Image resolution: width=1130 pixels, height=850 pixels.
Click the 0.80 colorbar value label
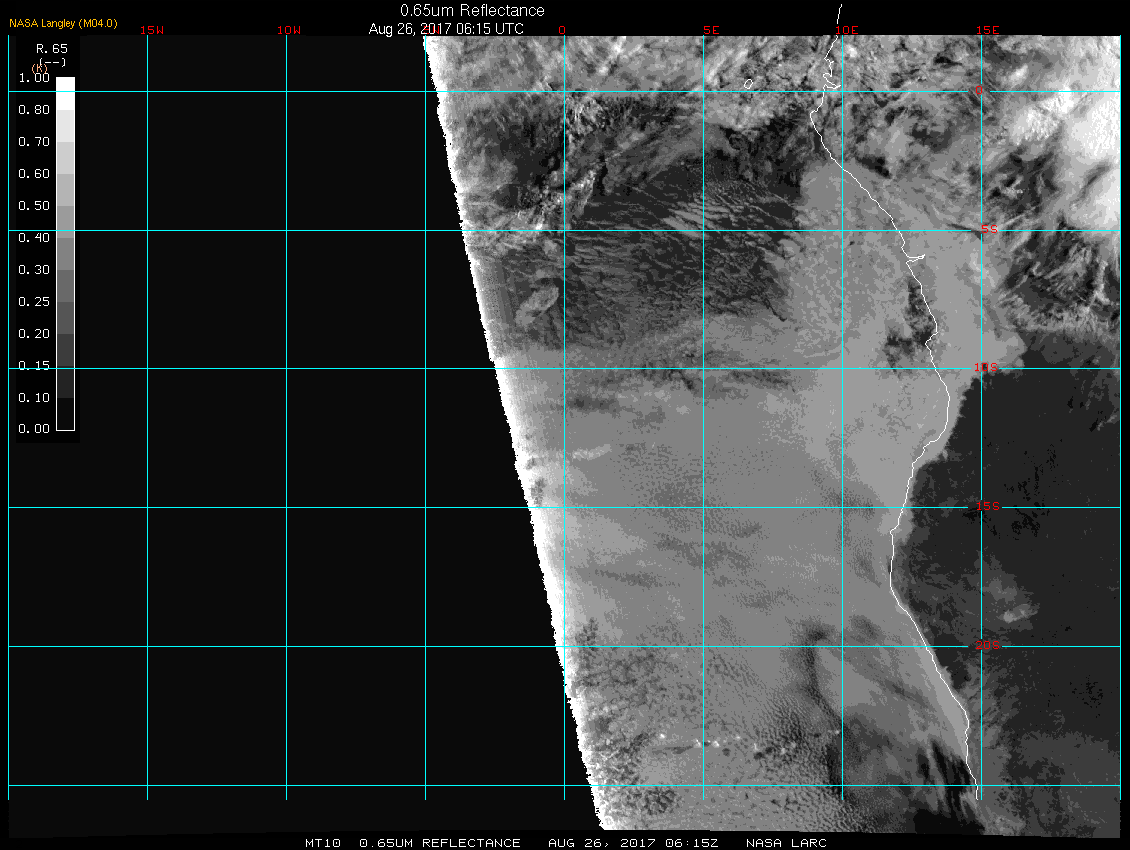34,110
